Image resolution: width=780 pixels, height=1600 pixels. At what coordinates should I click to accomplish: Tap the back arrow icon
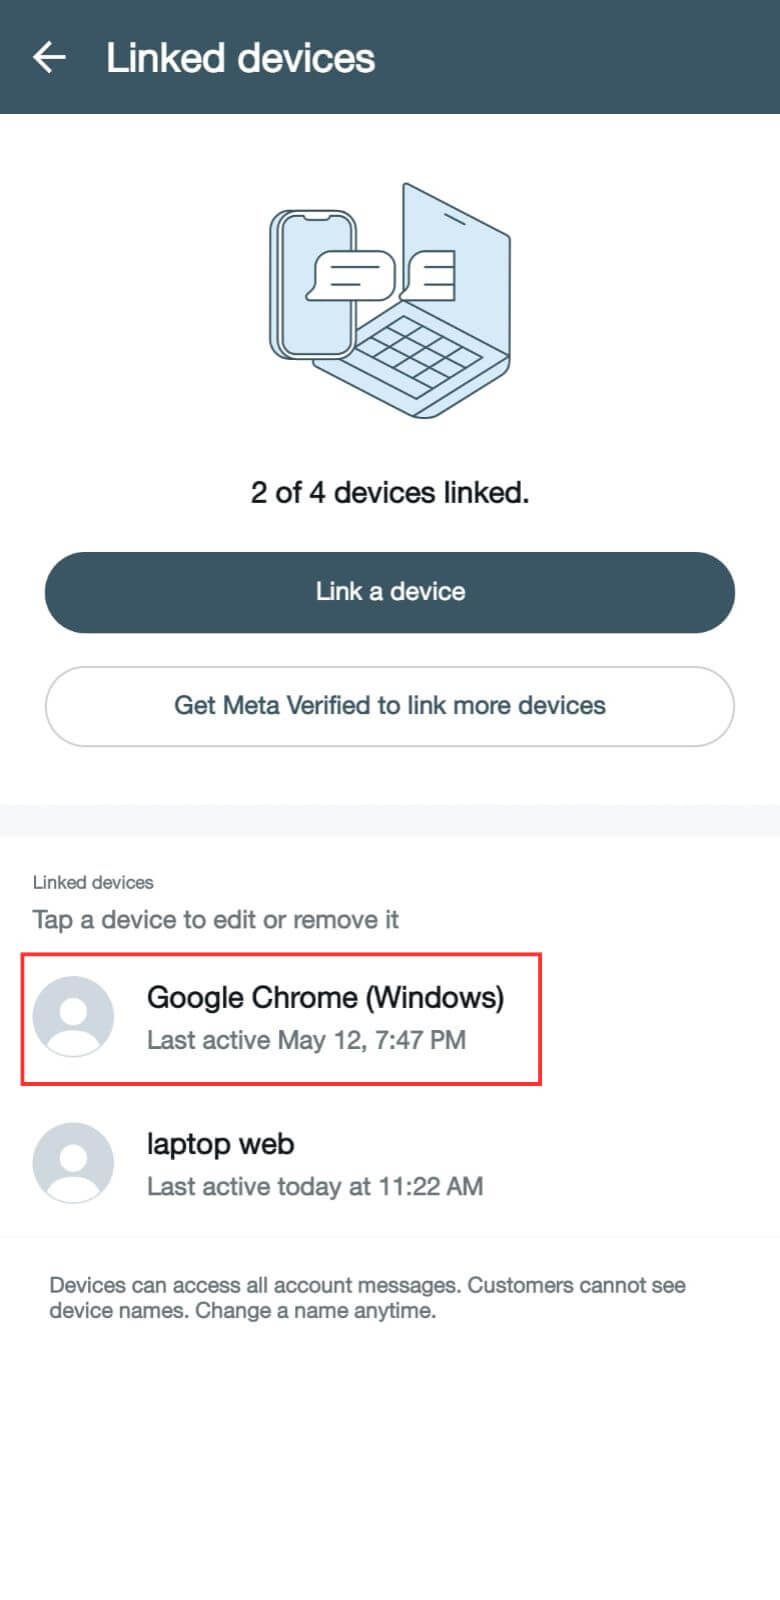pos(49,58)
